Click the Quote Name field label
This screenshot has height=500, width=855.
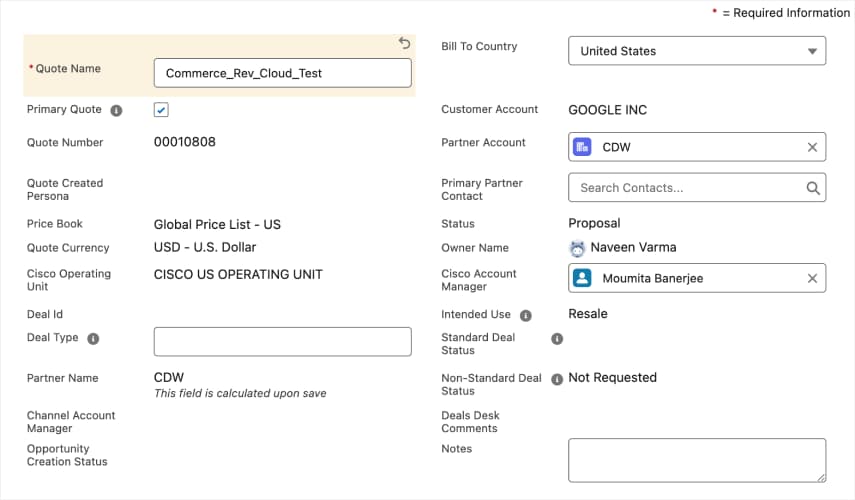click(x=68, y=68)
